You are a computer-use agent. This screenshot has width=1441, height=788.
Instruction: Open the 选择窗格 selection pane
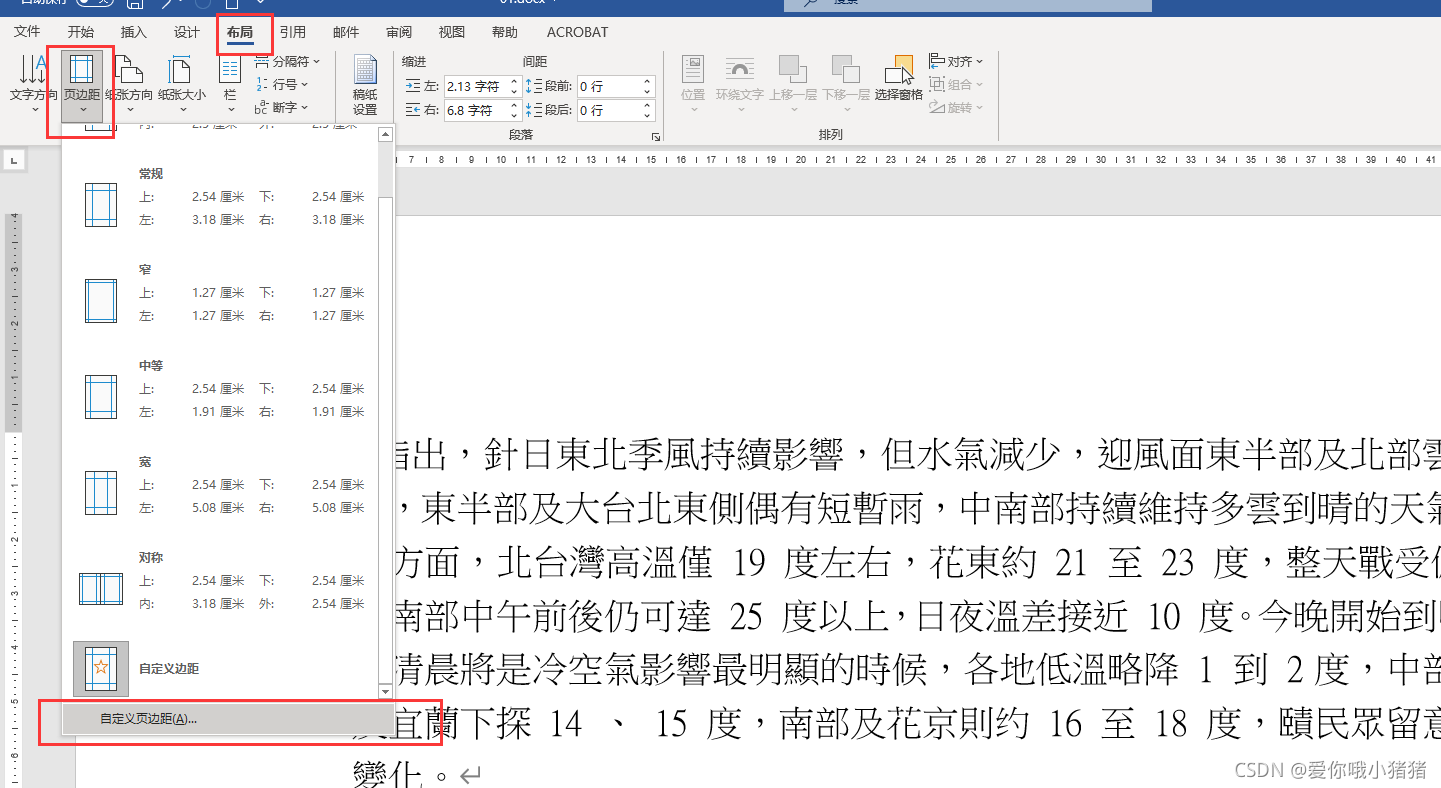(x=898, y=80)
